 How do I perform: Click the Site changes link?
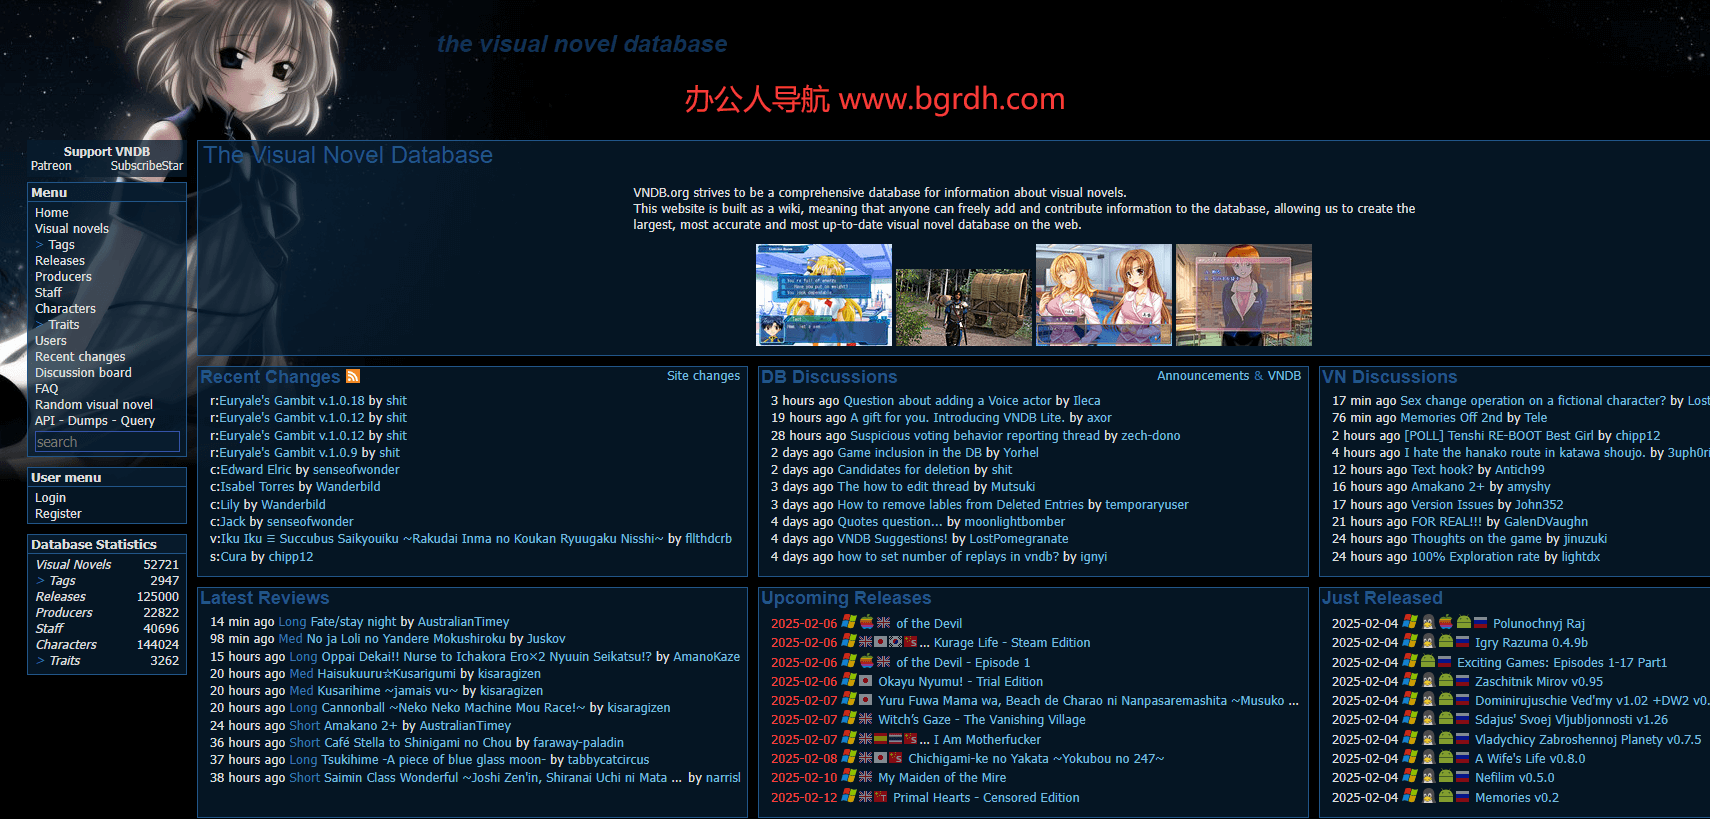click(703, 376)
